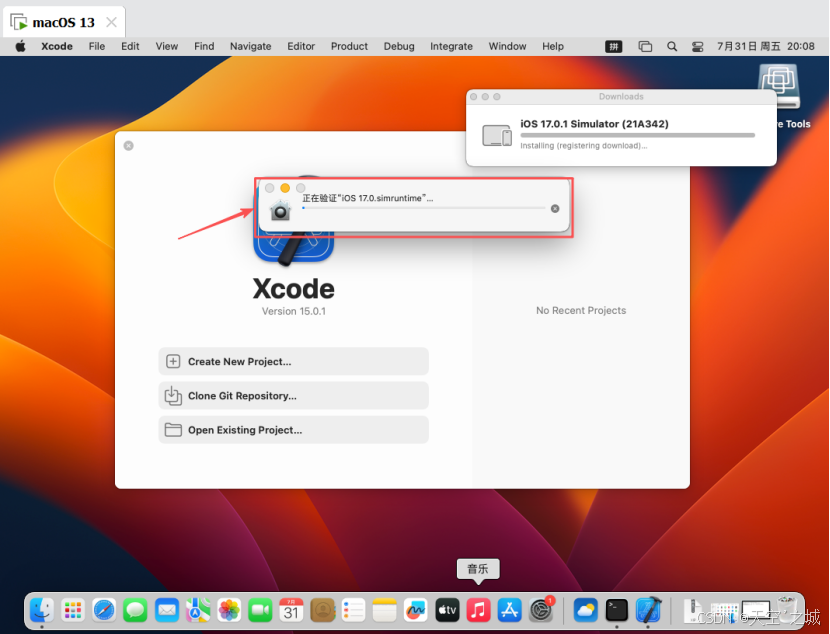Open the Apple menu
This screenshot has height=634, width=830.
pos(21,46)
